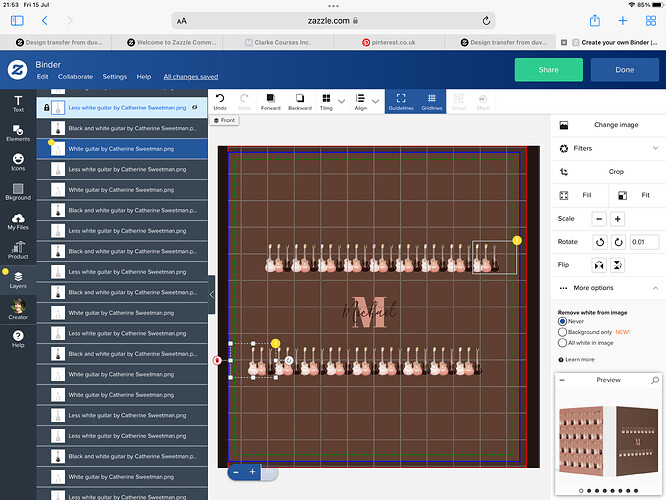666x500 pixels.
Task: Open the Align dropdown arrow
Action: [375, 102]
